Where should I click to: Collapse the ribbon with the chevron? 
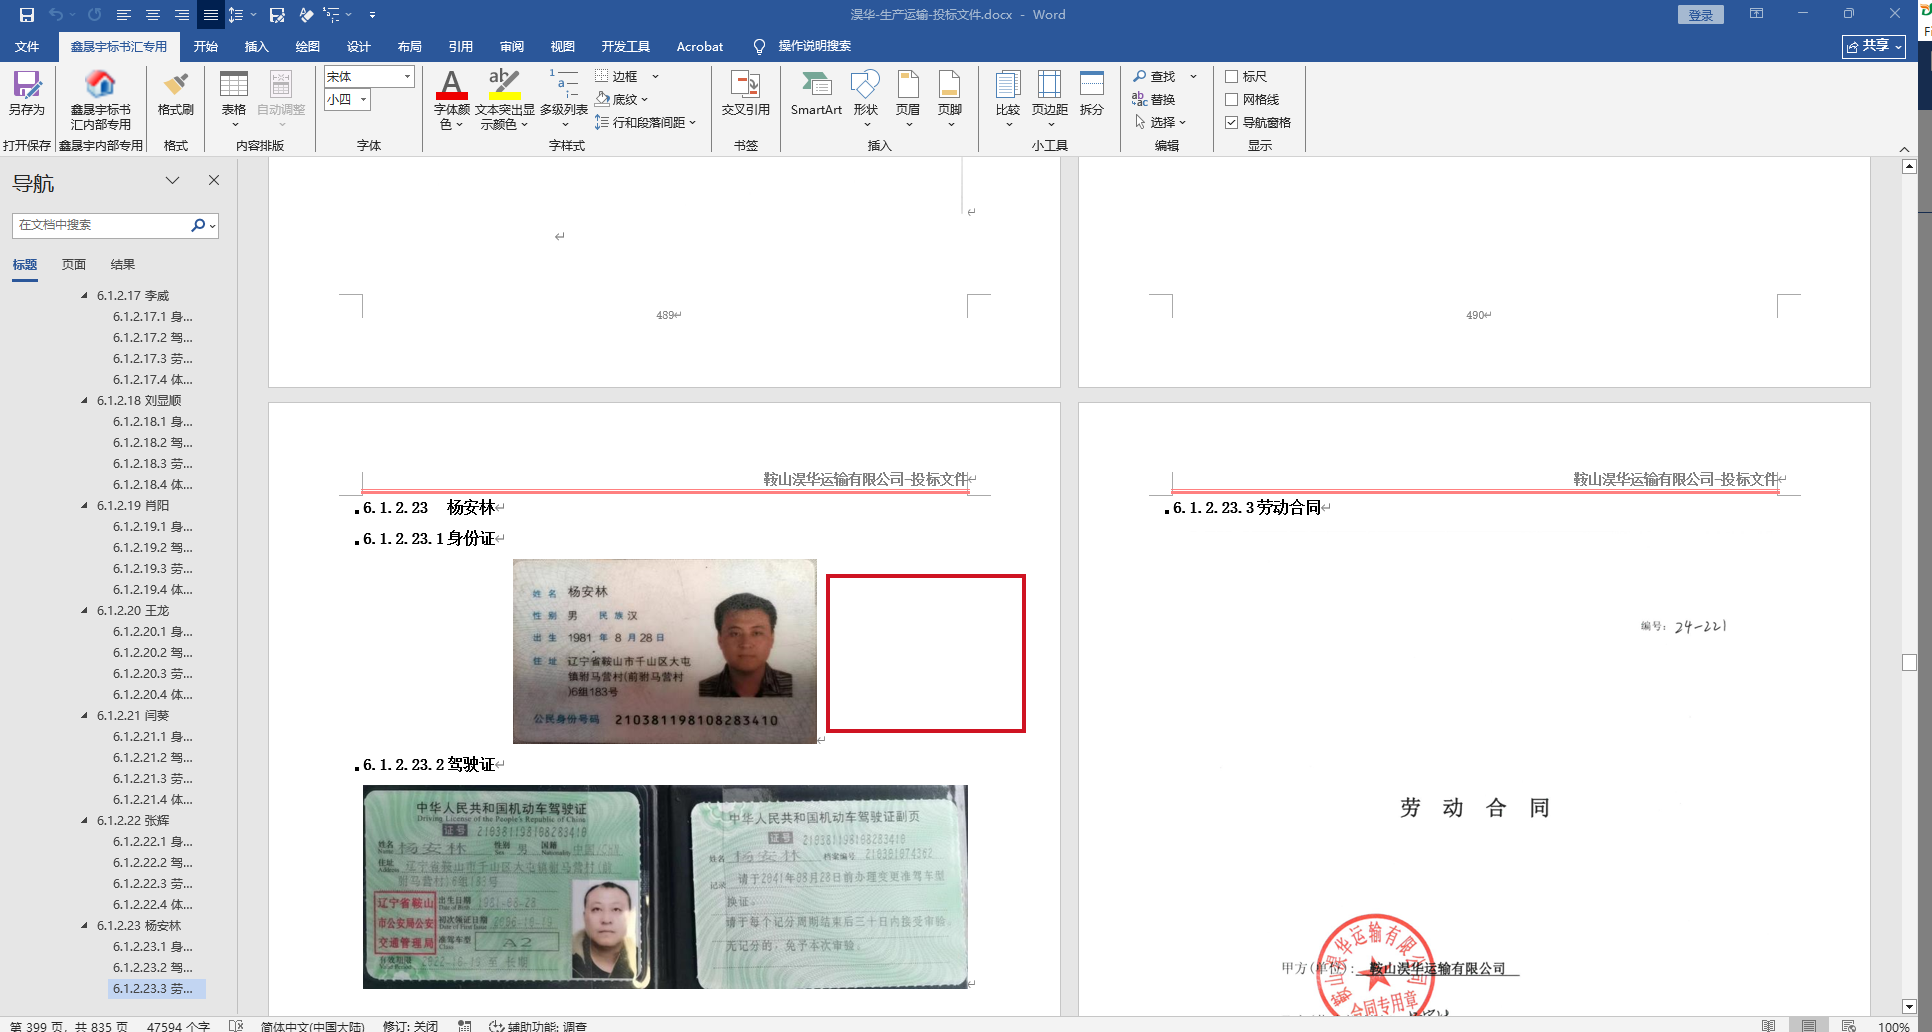point(1904,149)
